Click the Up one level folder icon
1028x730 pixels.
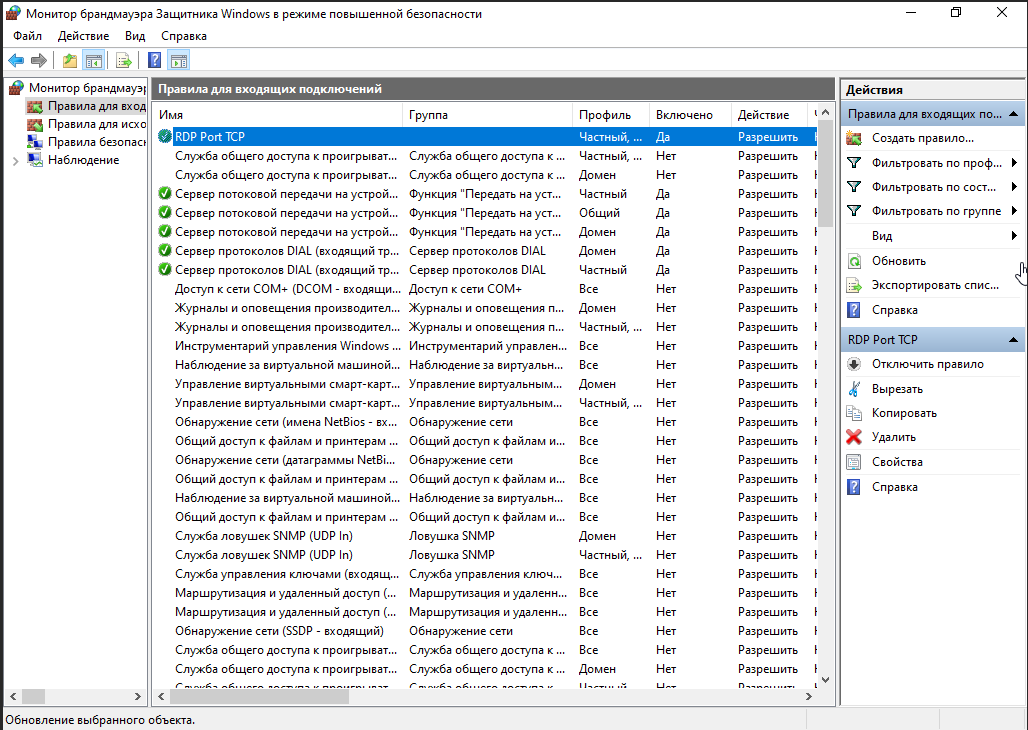pyautogui.click(x=69, y=60)
